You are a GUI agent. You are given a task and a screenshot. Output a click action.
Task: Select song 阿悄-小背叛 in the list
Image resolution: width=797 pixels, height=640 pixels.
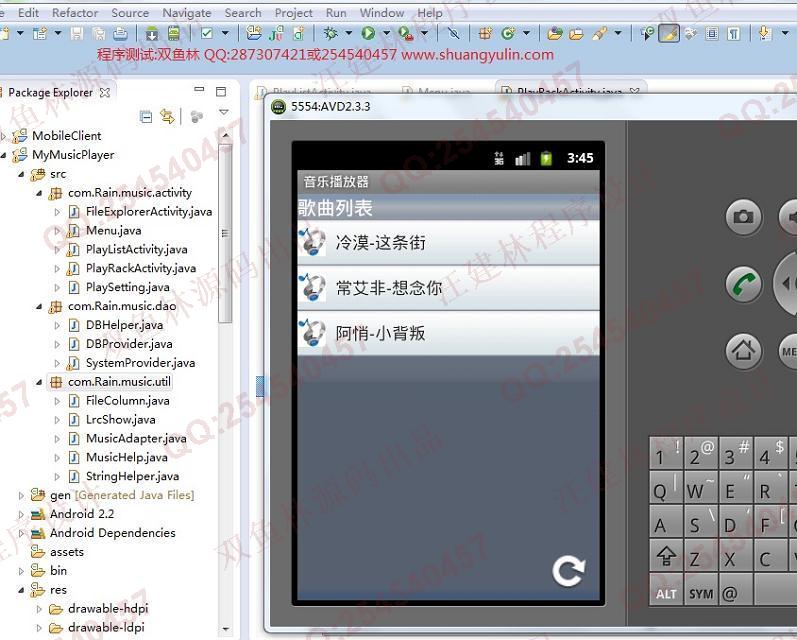click(448, 333)
